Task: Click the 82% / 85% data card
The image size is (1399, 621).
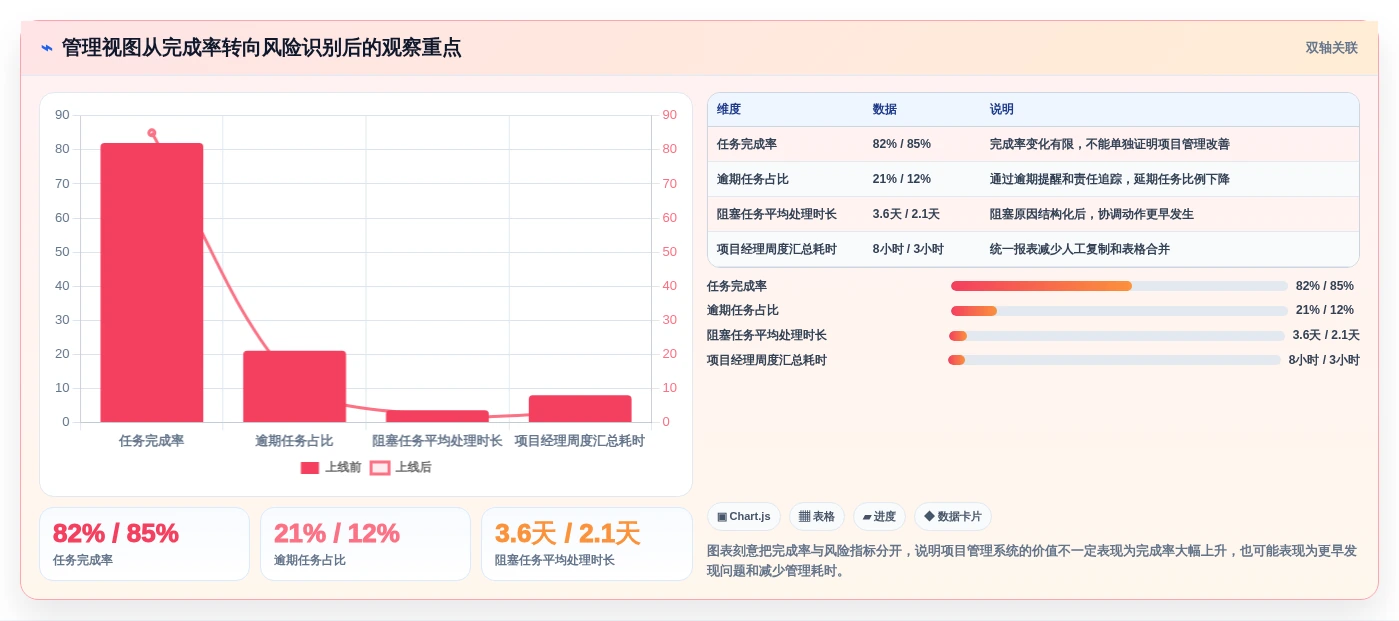Action: click(x=144, y=544)
